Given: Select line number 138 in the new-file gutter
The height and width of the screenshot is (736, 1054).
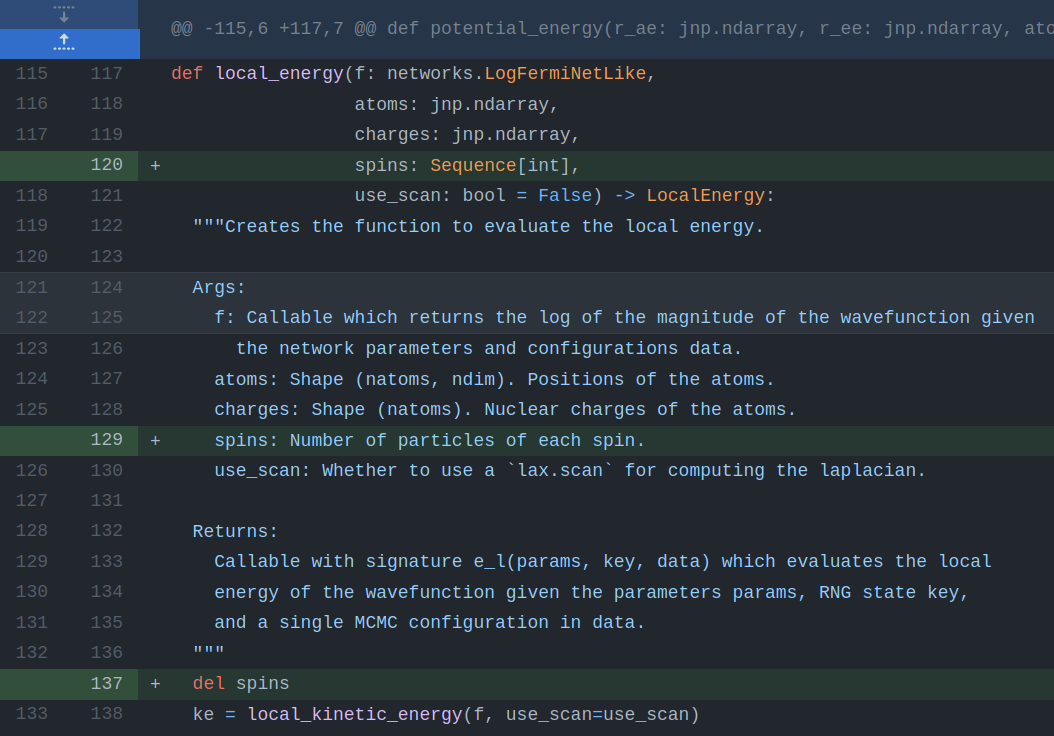Looking at the screenshot, I should pos(106,714).
